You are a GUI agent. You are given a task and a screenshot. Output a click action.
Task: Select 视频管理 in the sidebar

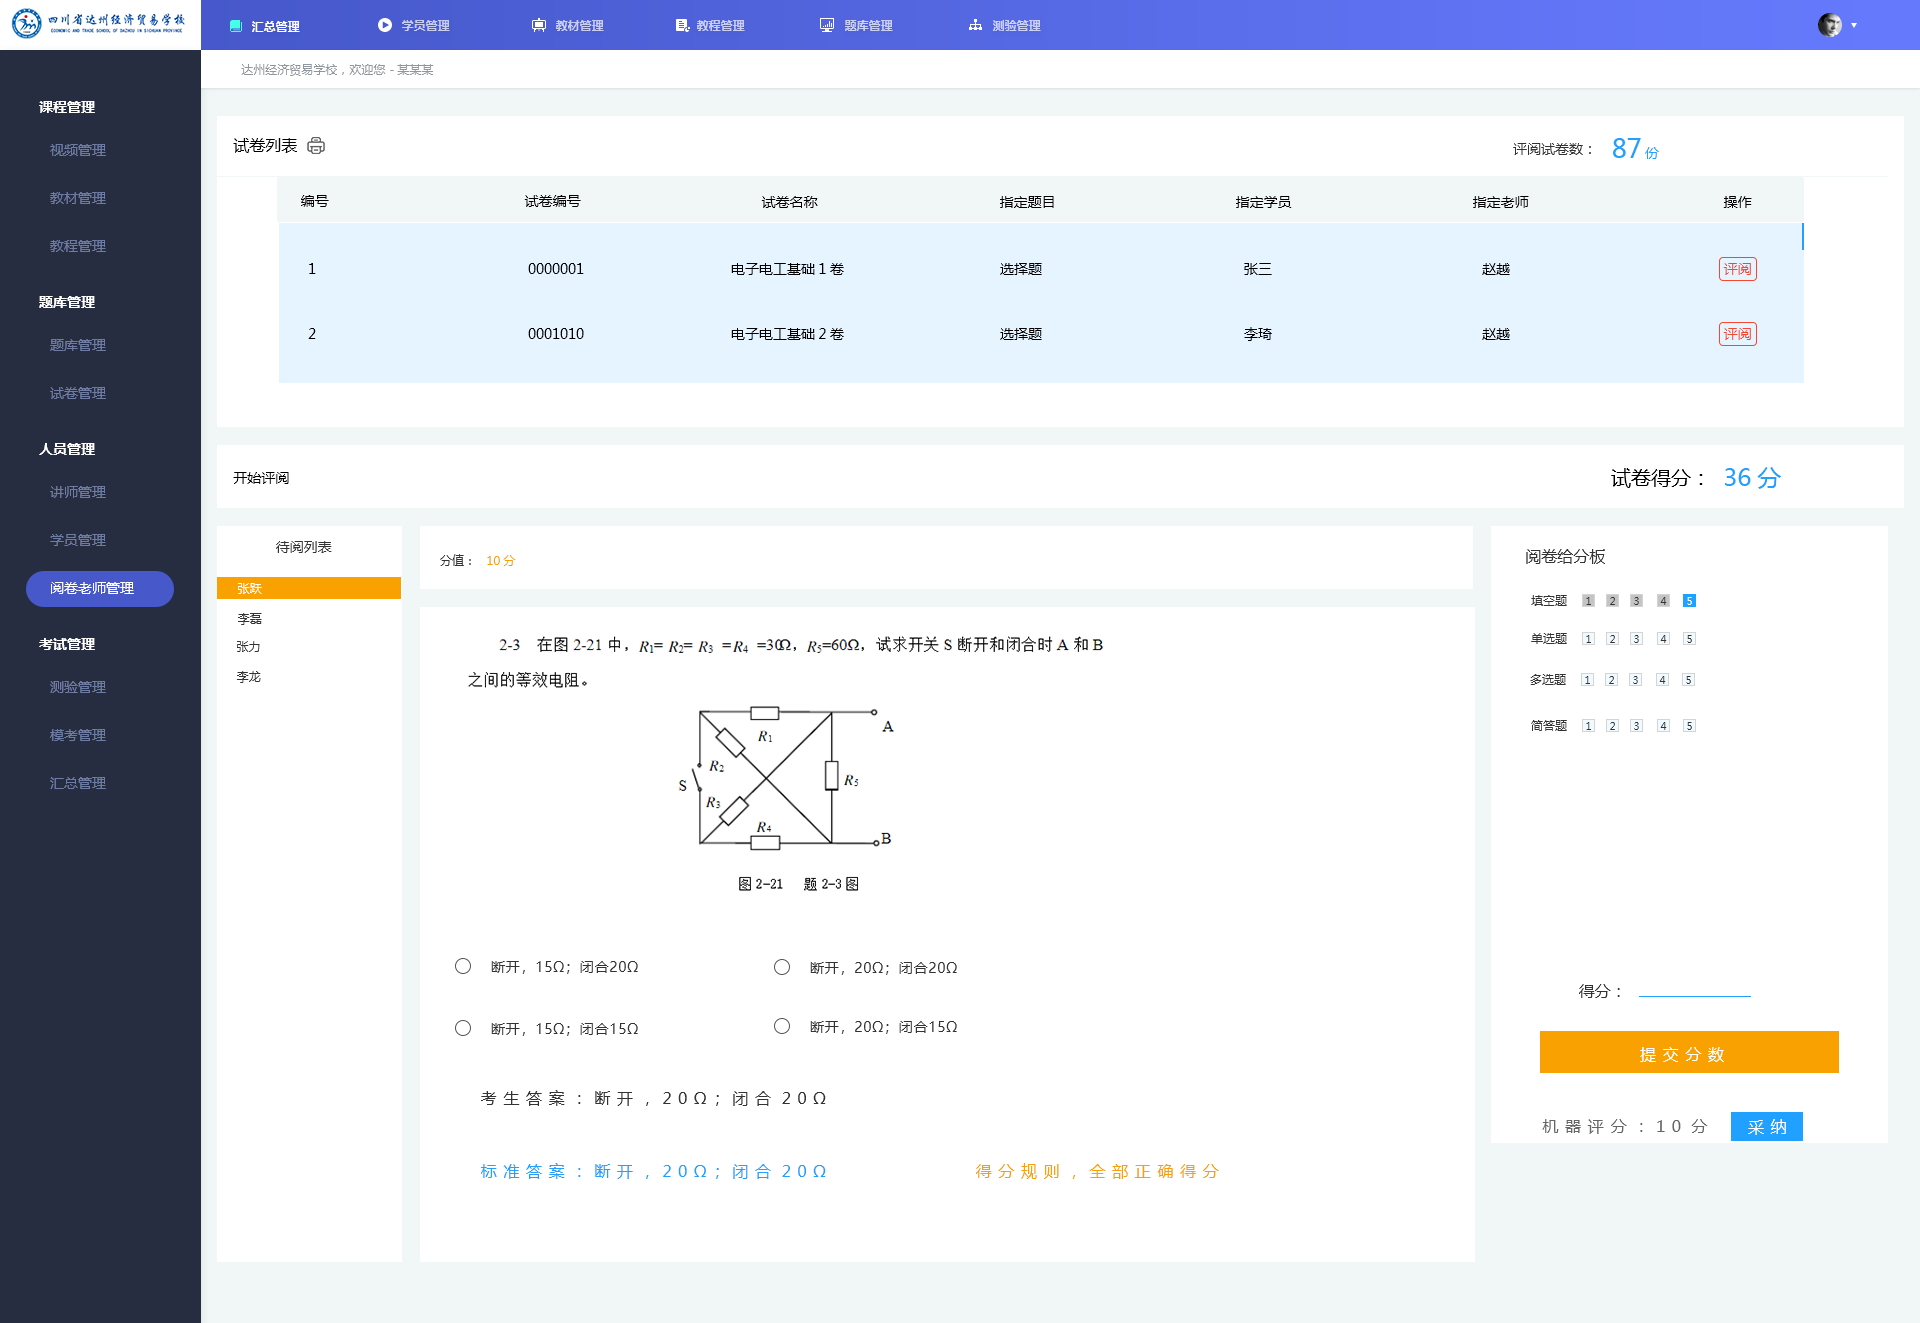78,150
